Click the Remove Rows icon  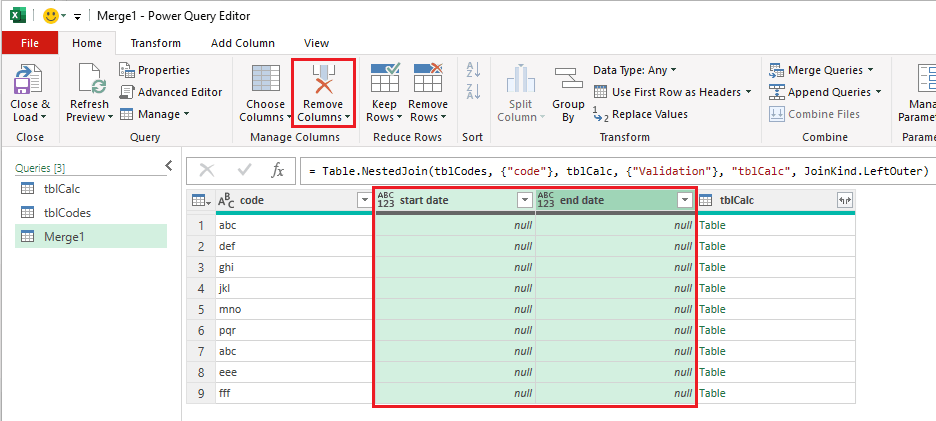428,78
